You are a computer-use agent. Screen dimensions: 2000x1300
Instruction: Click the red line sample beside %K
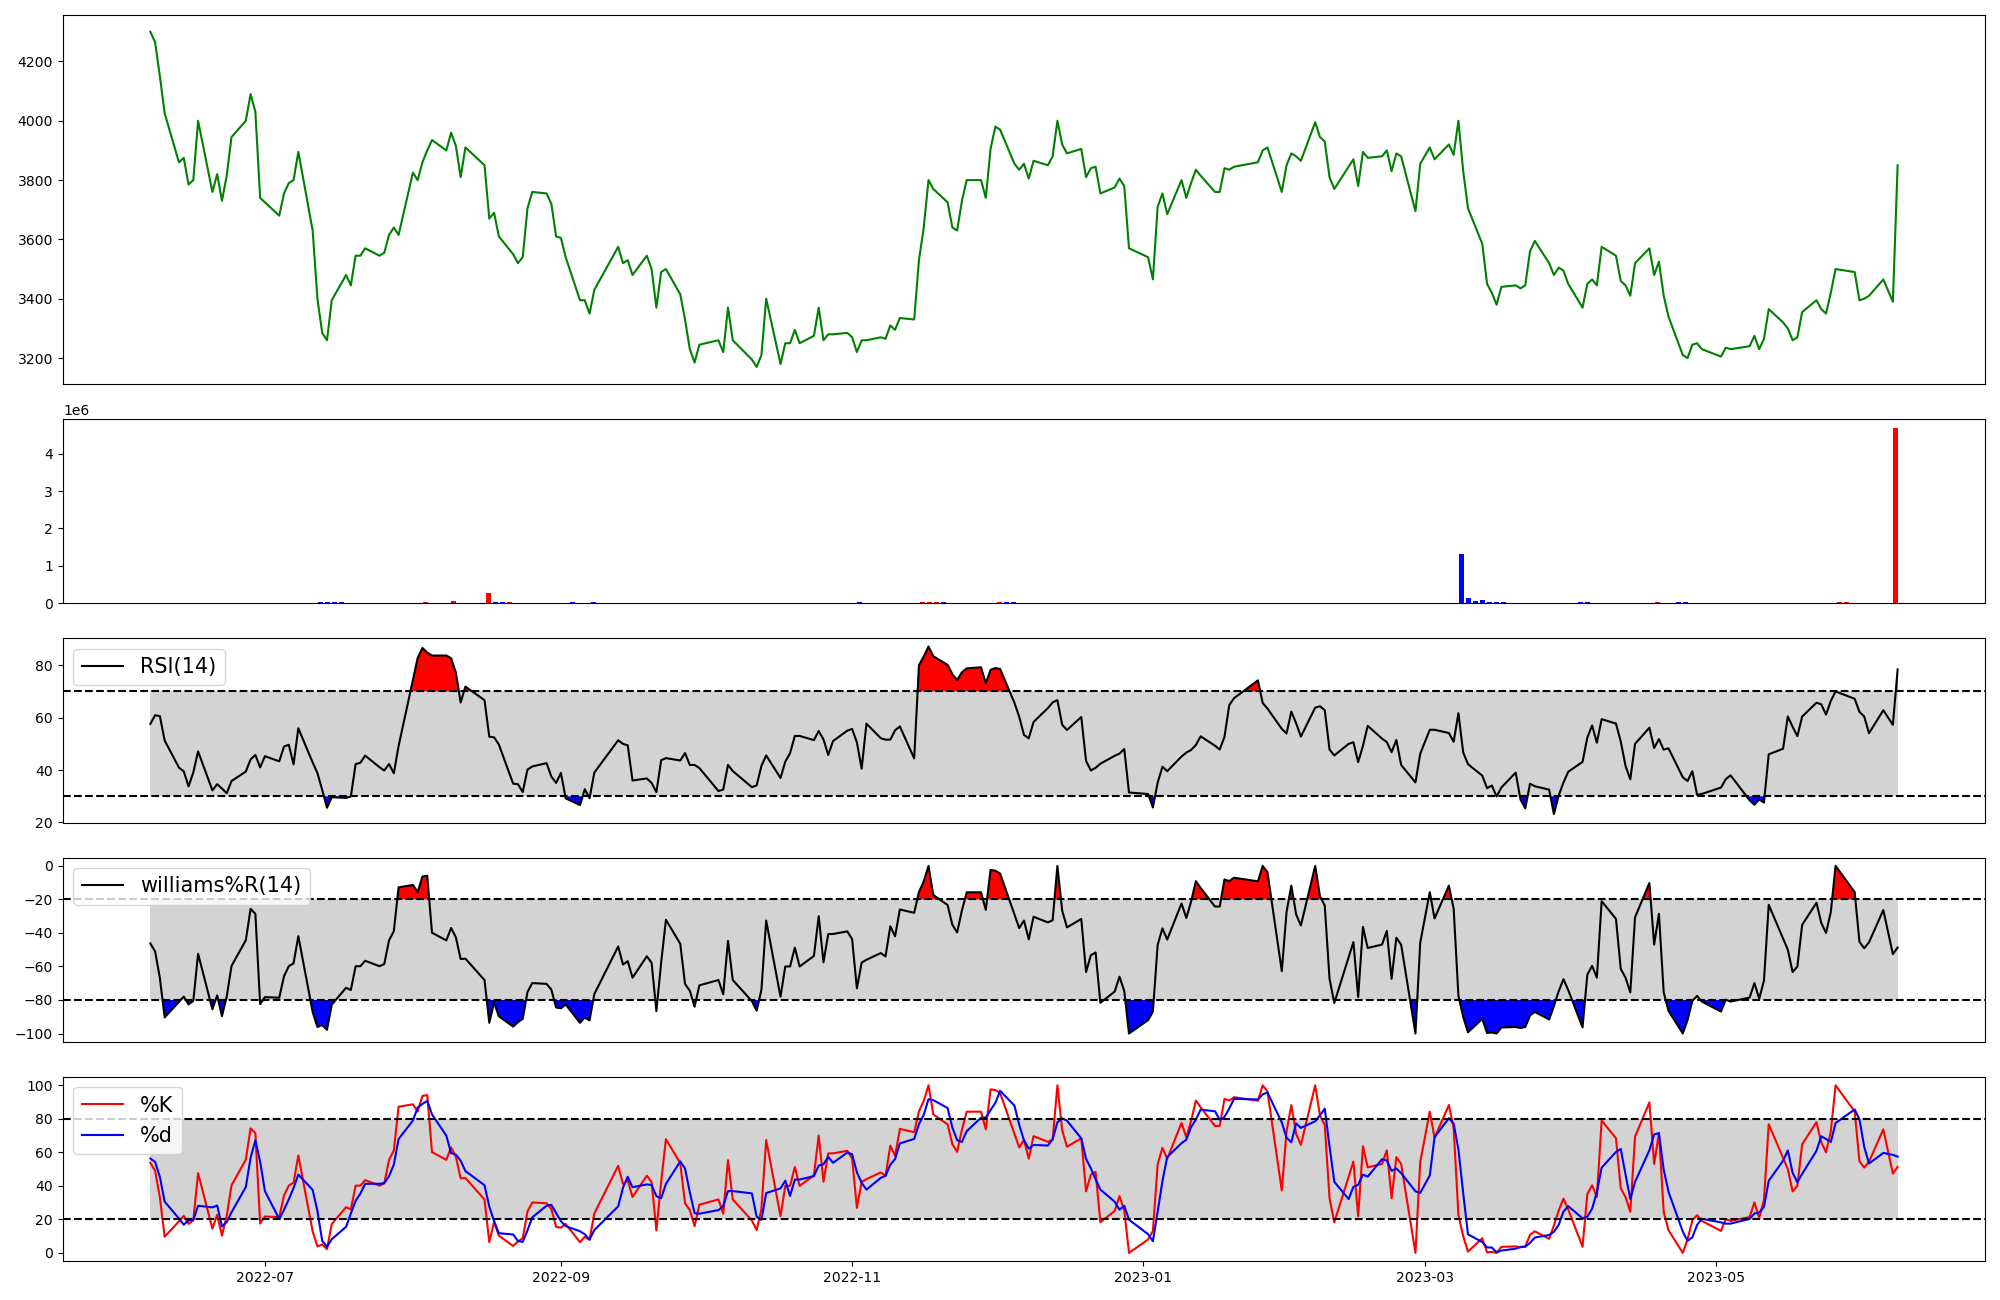point(103,1105)
